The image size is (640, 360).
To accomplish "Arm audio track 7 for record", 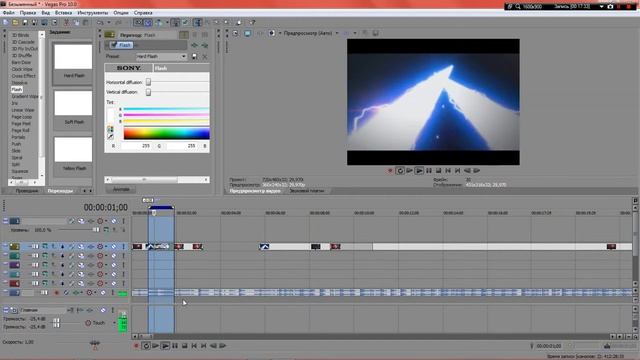I will pos(57,293).
